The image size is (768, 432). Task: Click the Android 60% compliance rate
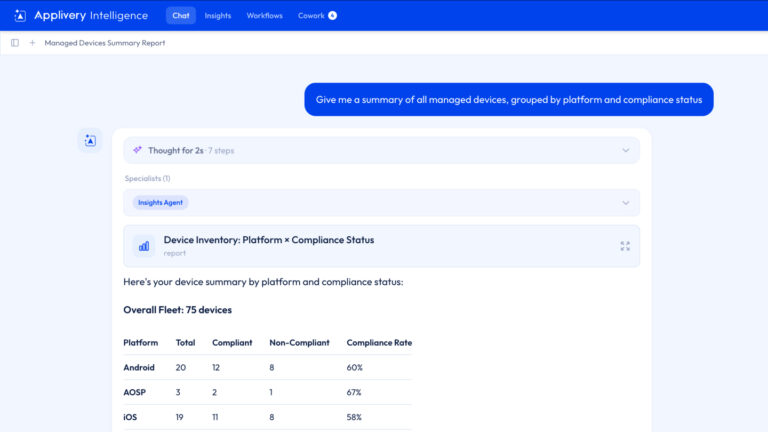pos(355,367)
